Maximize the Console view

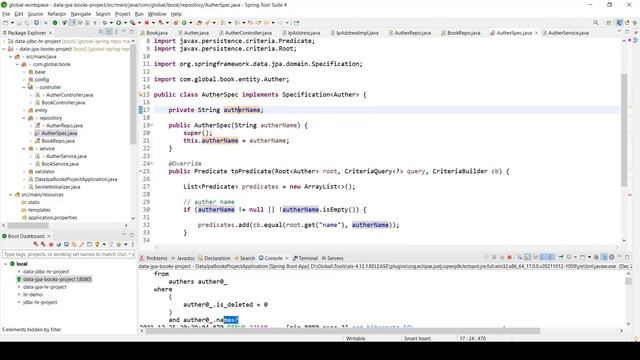627,257
